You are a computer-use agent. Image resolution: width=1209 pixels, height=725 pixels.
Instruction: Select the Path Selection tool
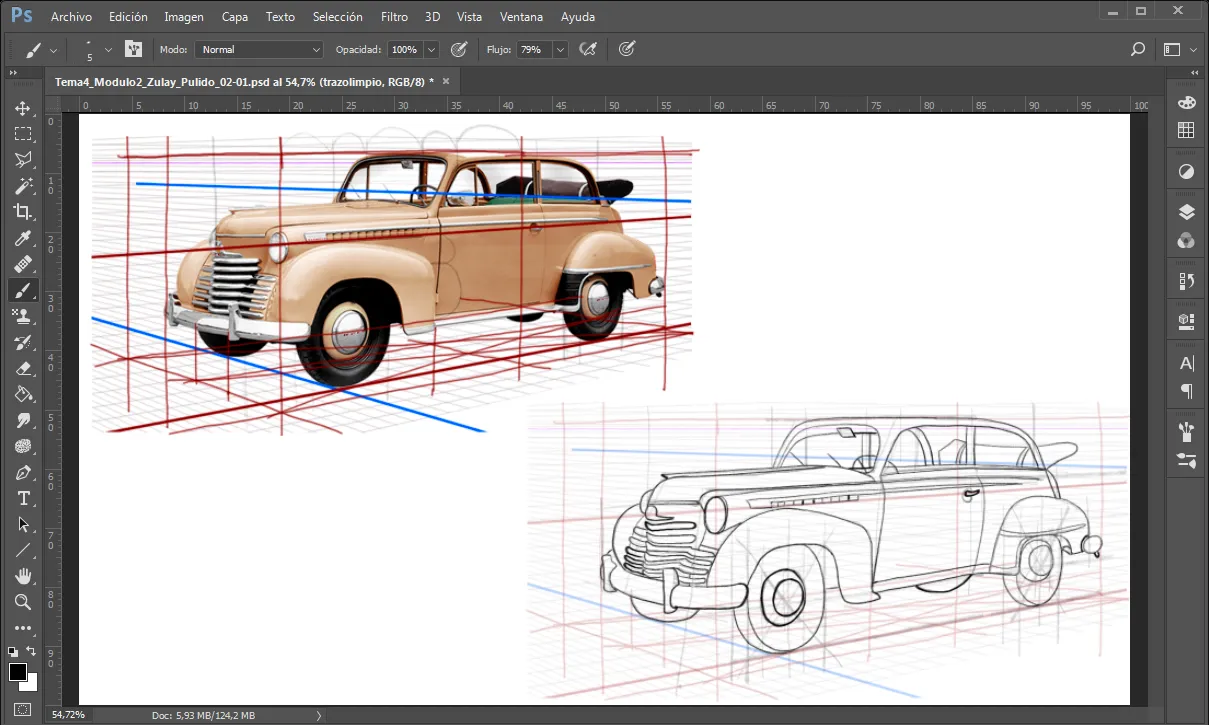(23, 524)
